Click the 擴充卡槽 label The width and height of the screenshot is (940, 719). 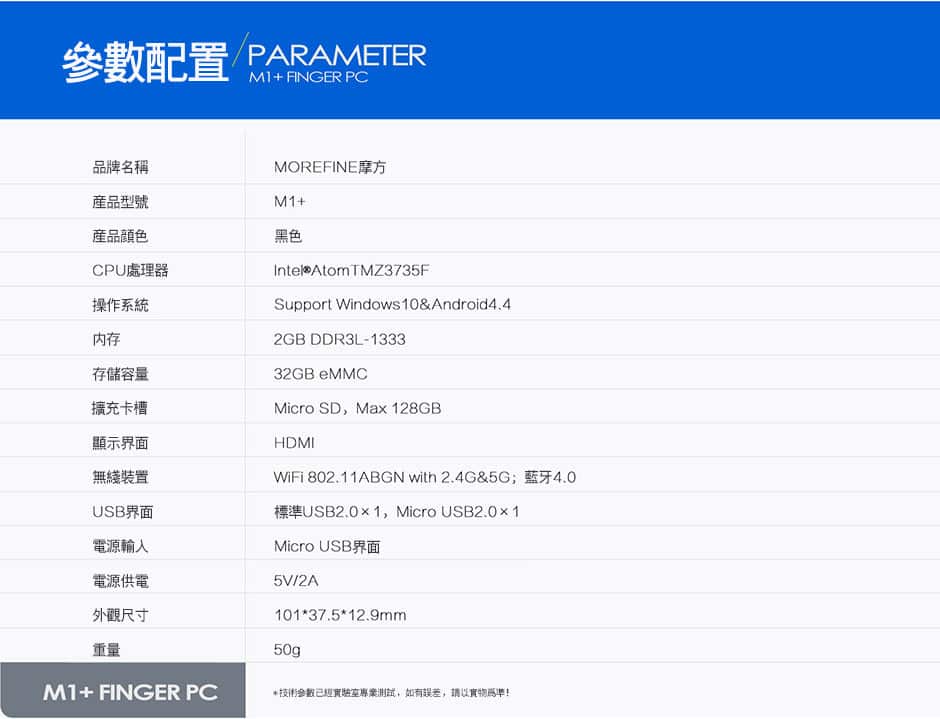coord(119,408)
